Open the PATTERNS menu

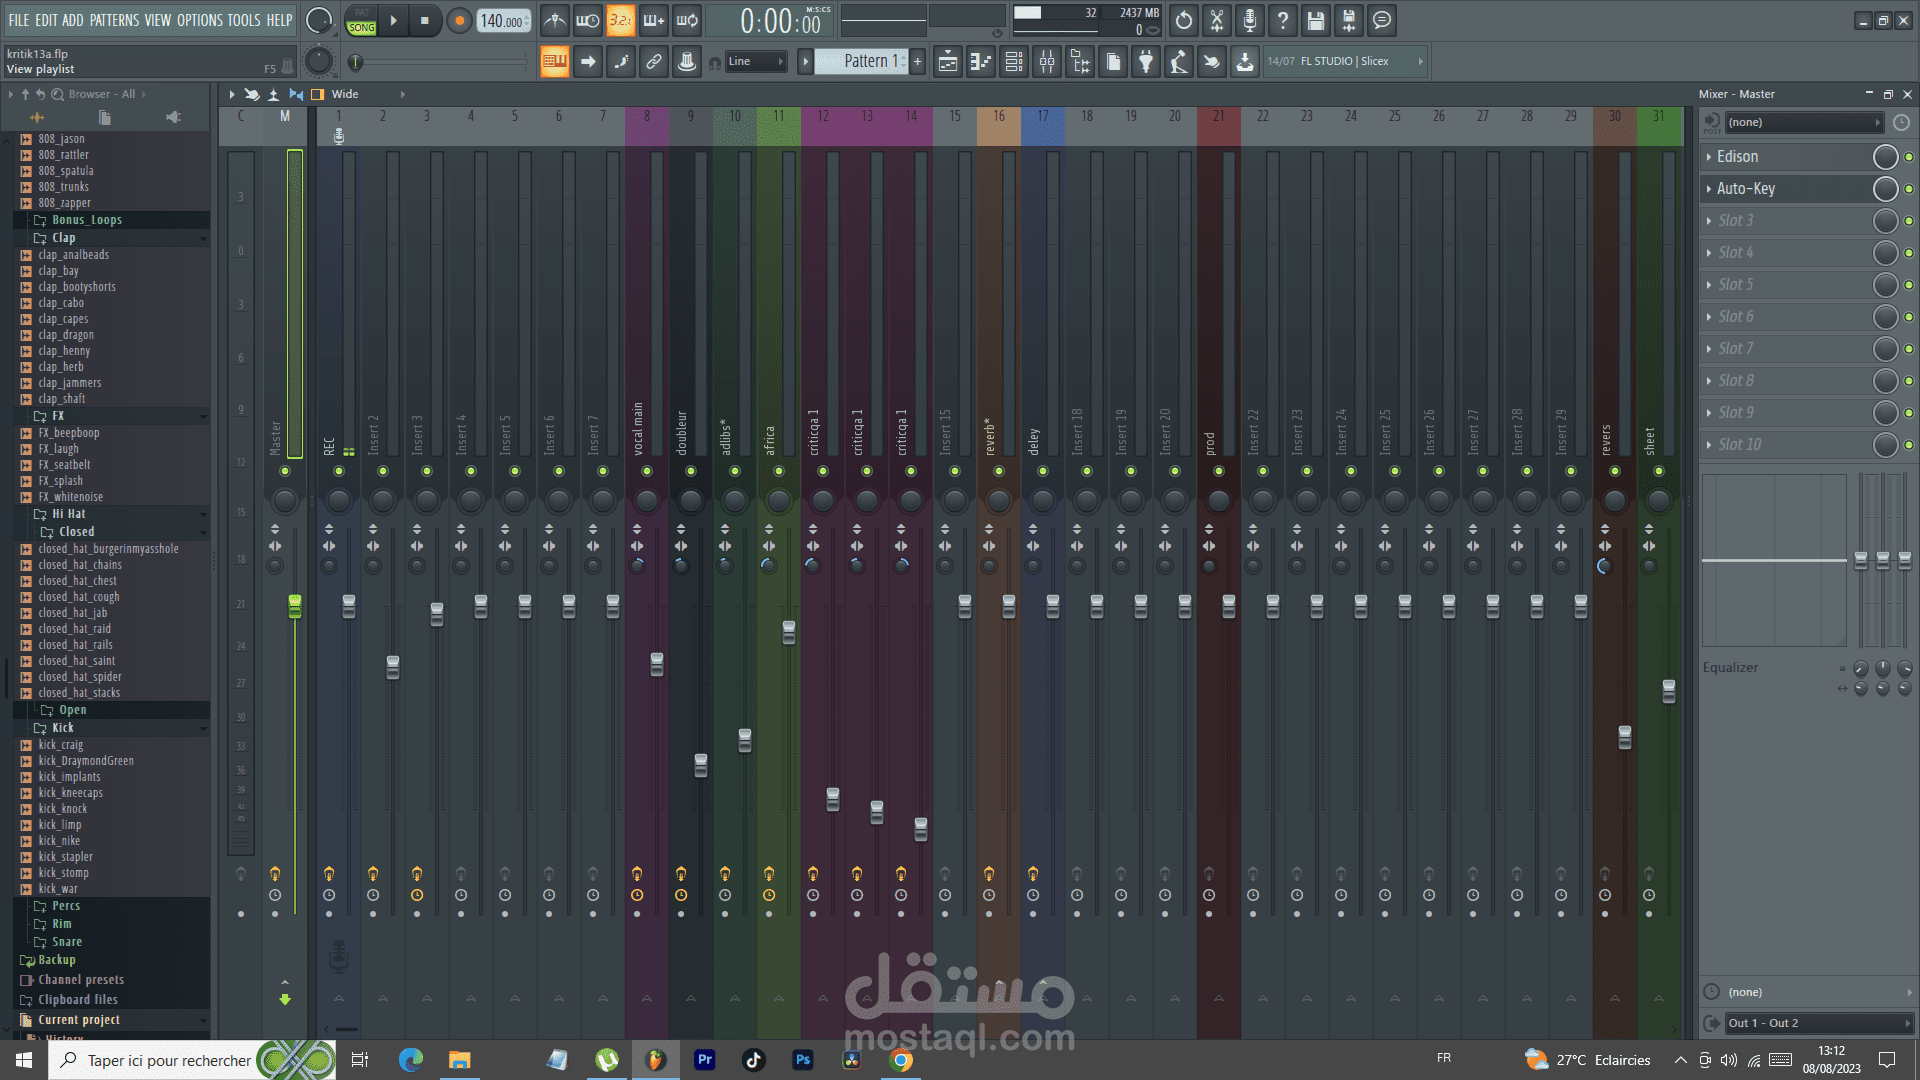[x=114, y=20]
